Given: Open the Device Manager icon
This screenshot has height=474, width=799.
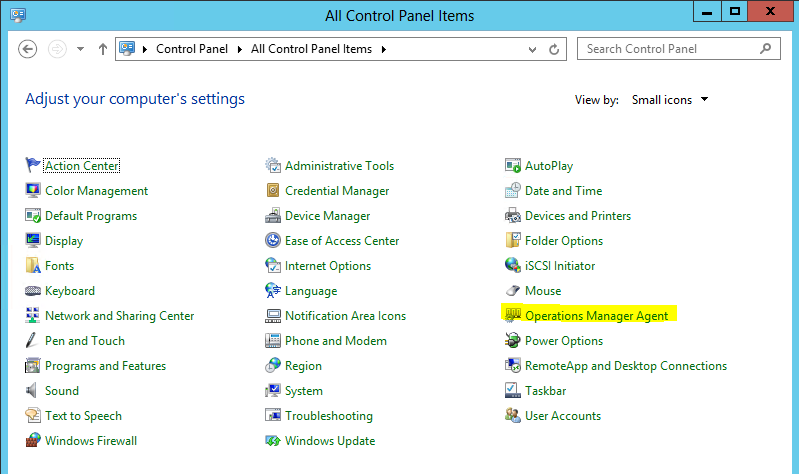Looking at the screenshot, I should pyautogui.click(x=273, y=216).
